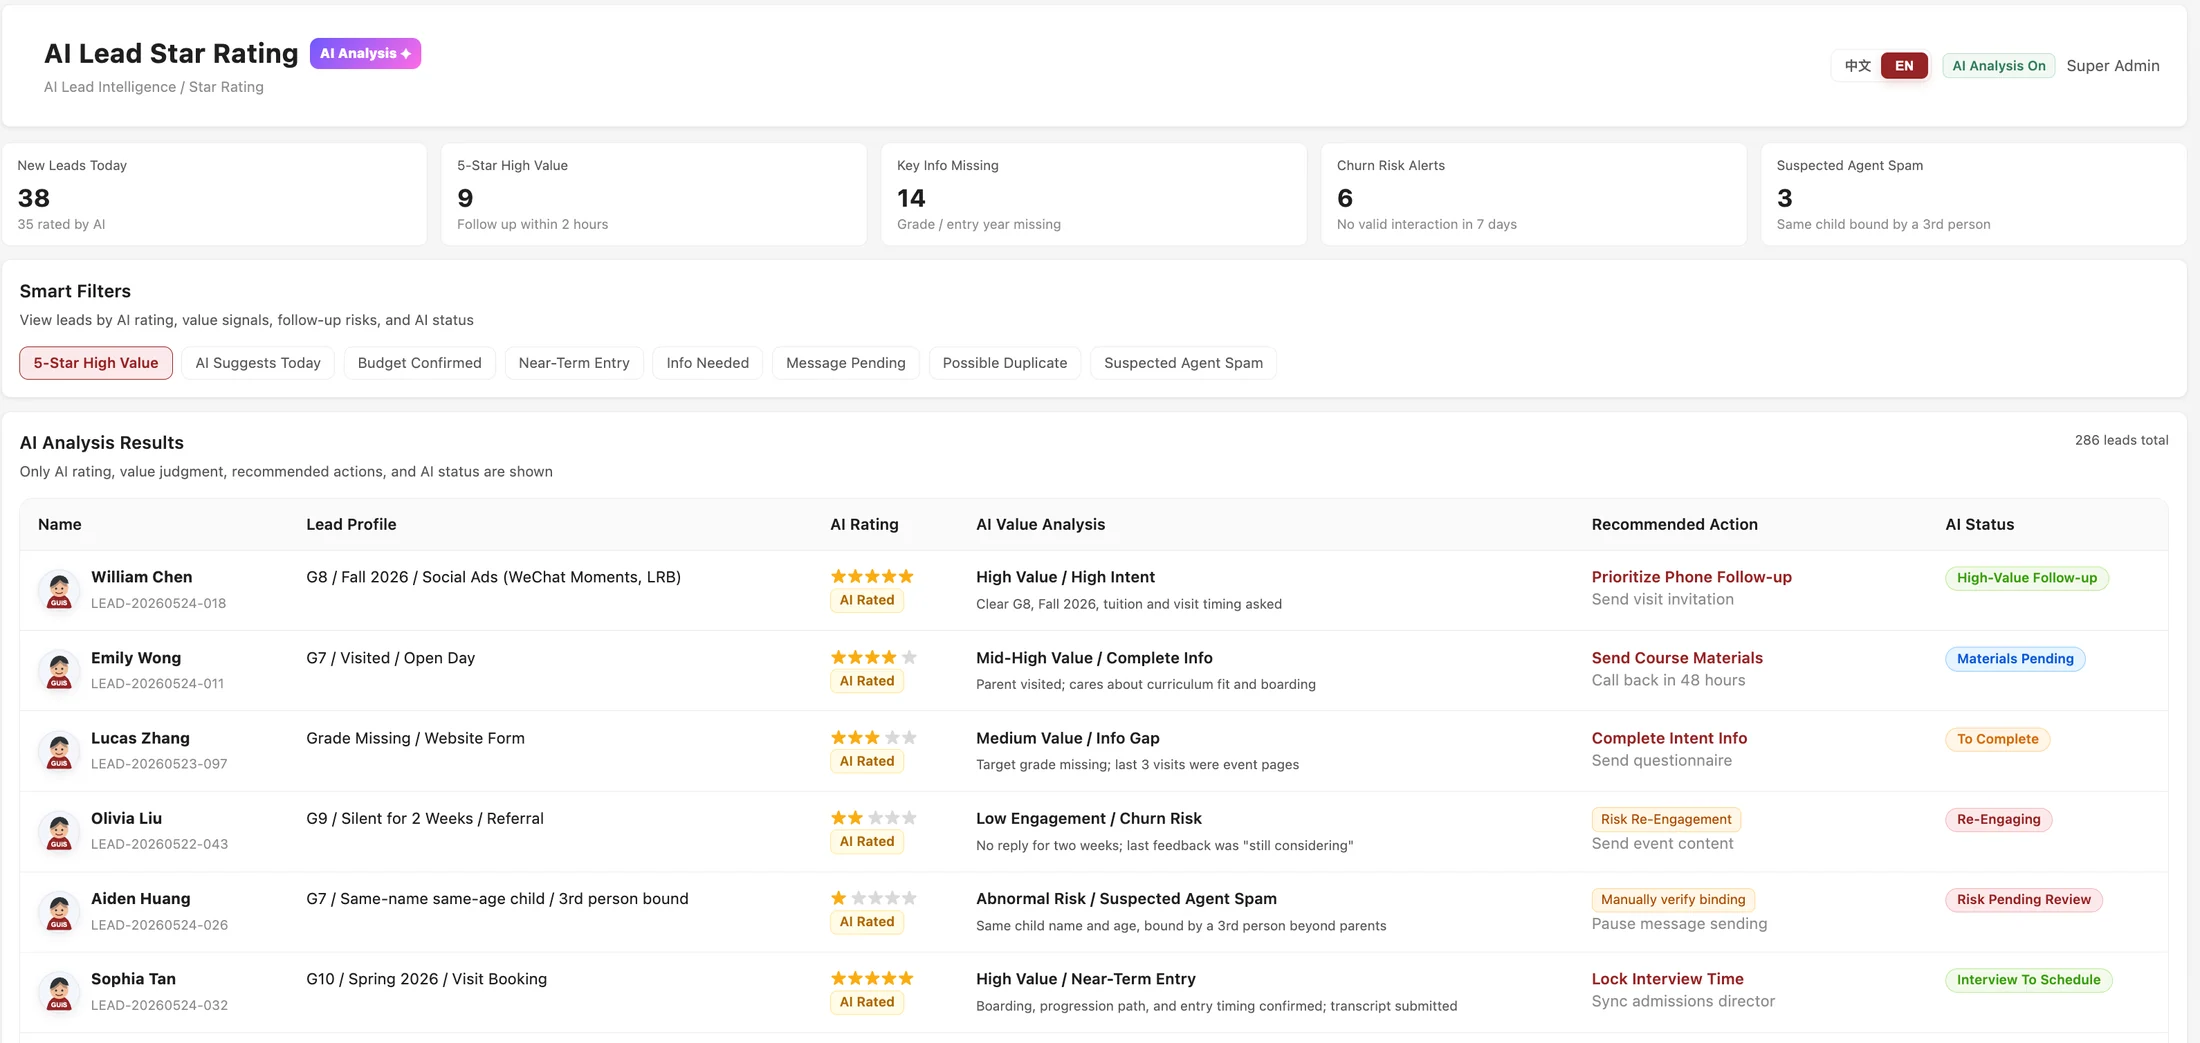Image resolution: width=2200 pixels, height=1043 pixels.
Task: Click Sophia Tan's avatar icon
Action: (59, 992)
